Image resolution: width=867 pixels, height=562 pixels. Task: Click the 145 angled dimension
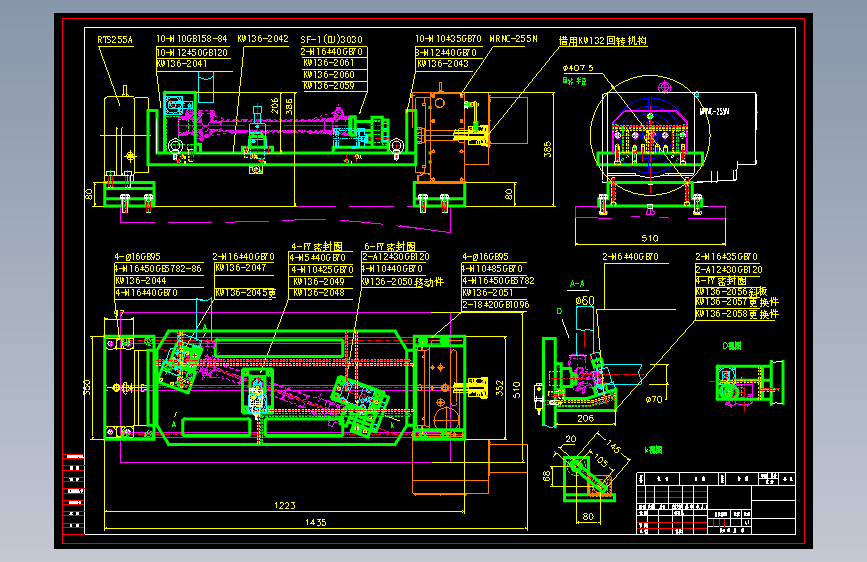click(614, 446)
